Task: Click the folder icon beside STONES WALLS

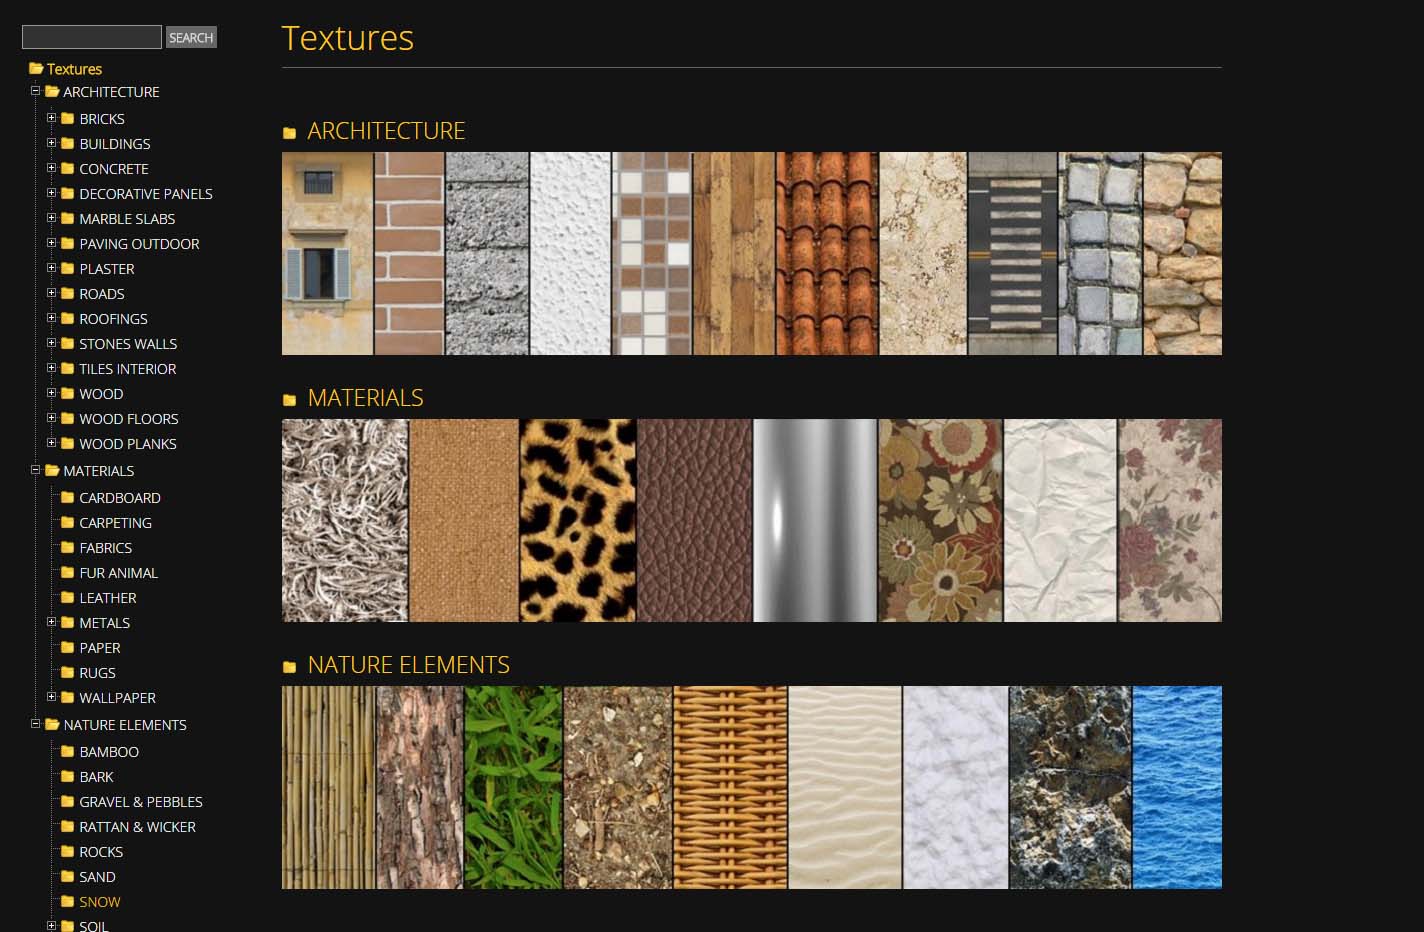Action: 68,343
